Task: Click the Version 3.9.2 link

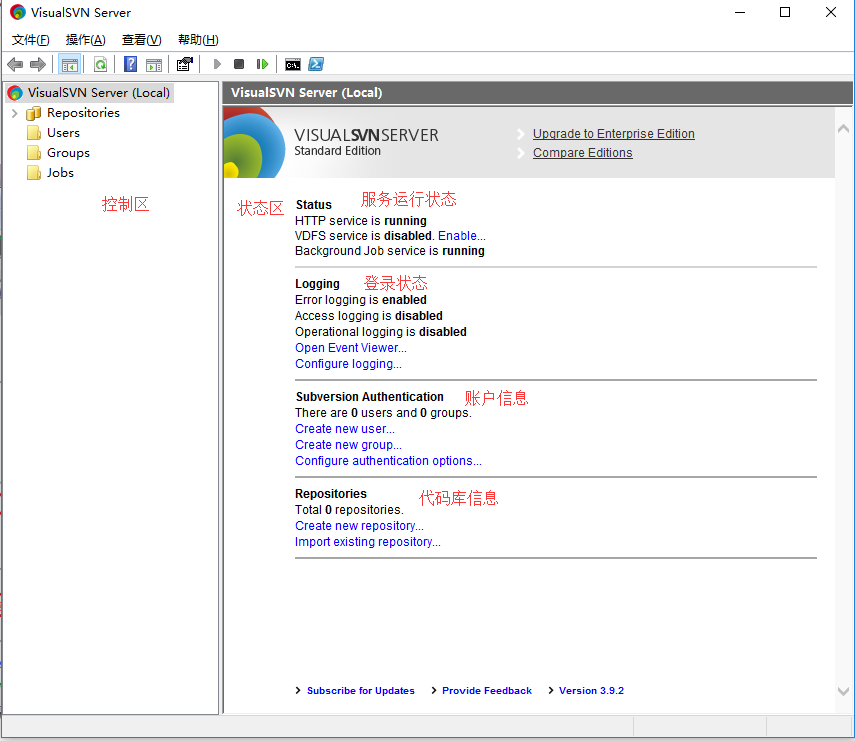Action: click(591, 691)
